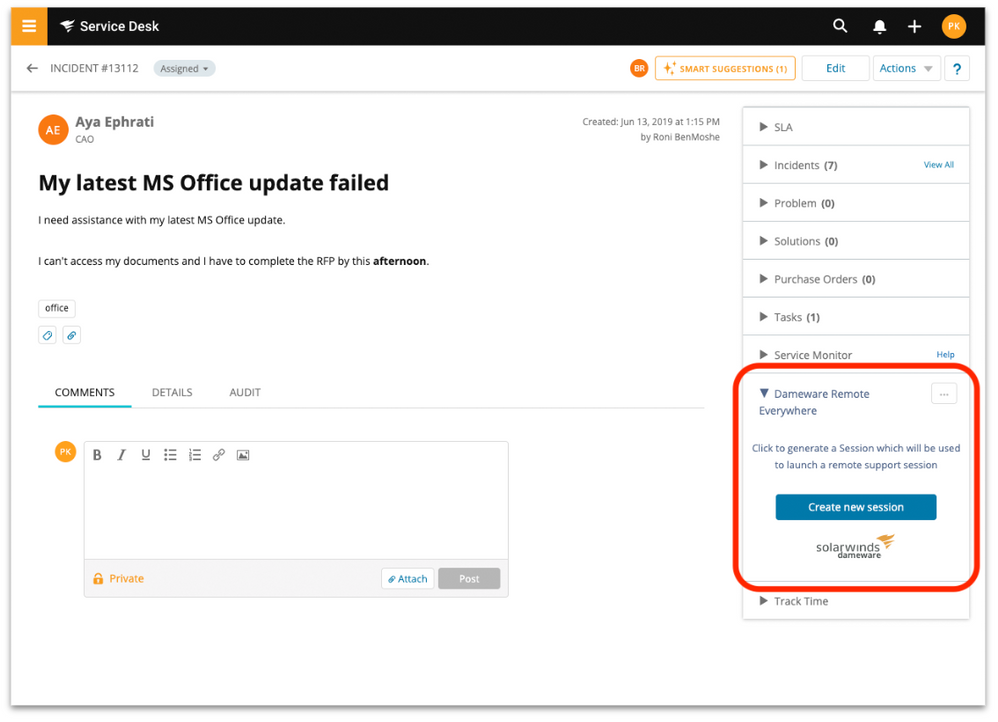Image resolution: width=998 pixels, height=722 pixels.
Task: Toggle bold formatting in comment editor
Action: click(97, 455)
